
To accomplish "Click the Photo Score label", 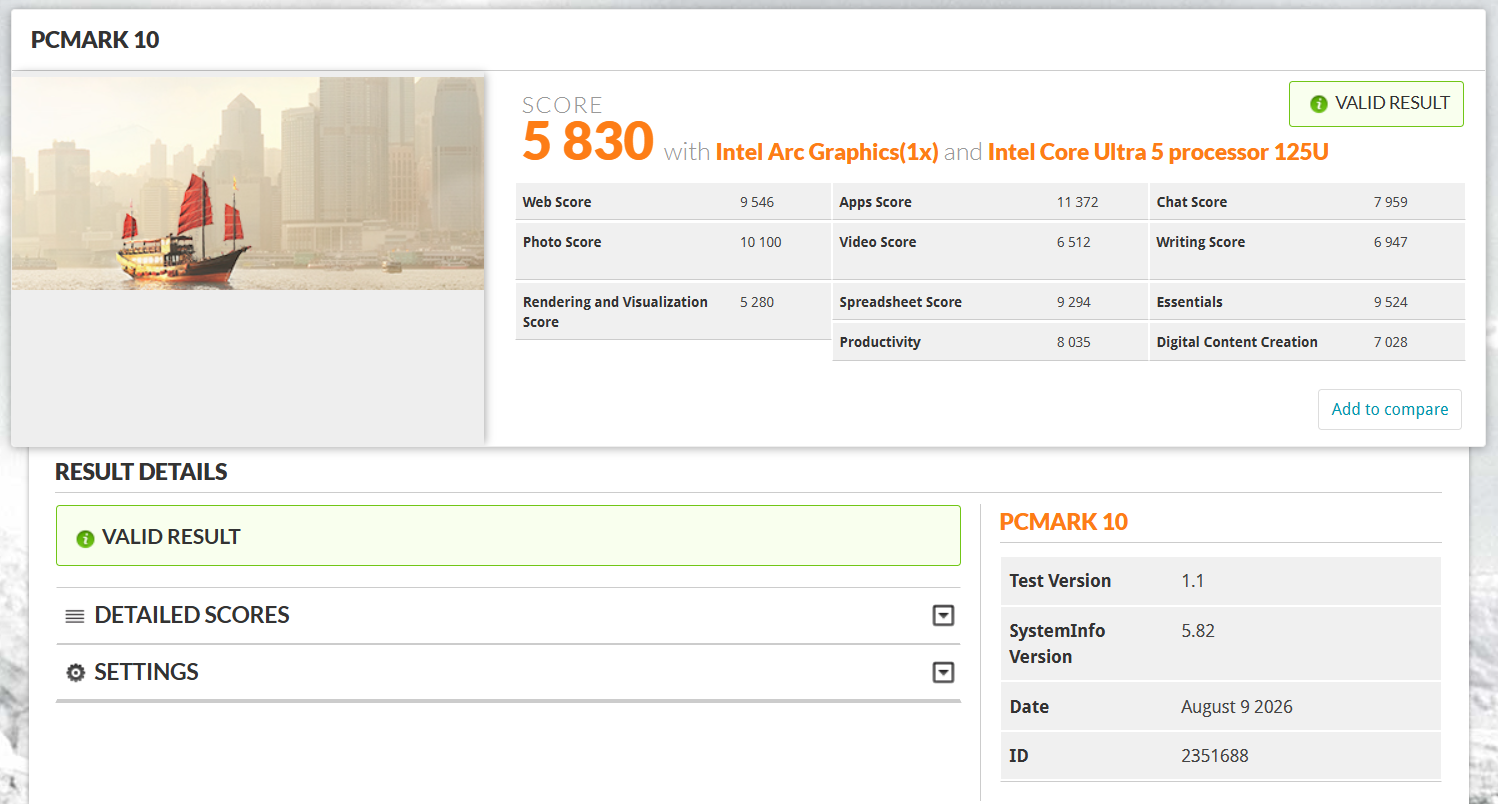I will (562, 242).
